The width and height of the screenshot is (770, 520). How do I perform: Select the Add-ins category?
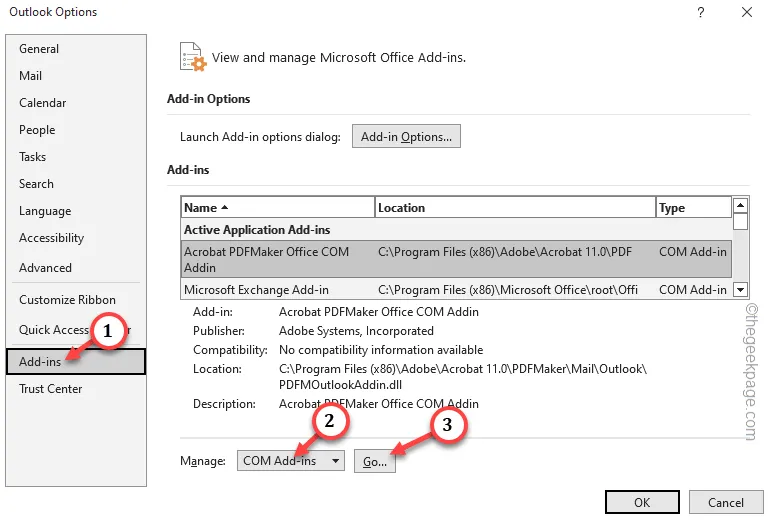76,361
